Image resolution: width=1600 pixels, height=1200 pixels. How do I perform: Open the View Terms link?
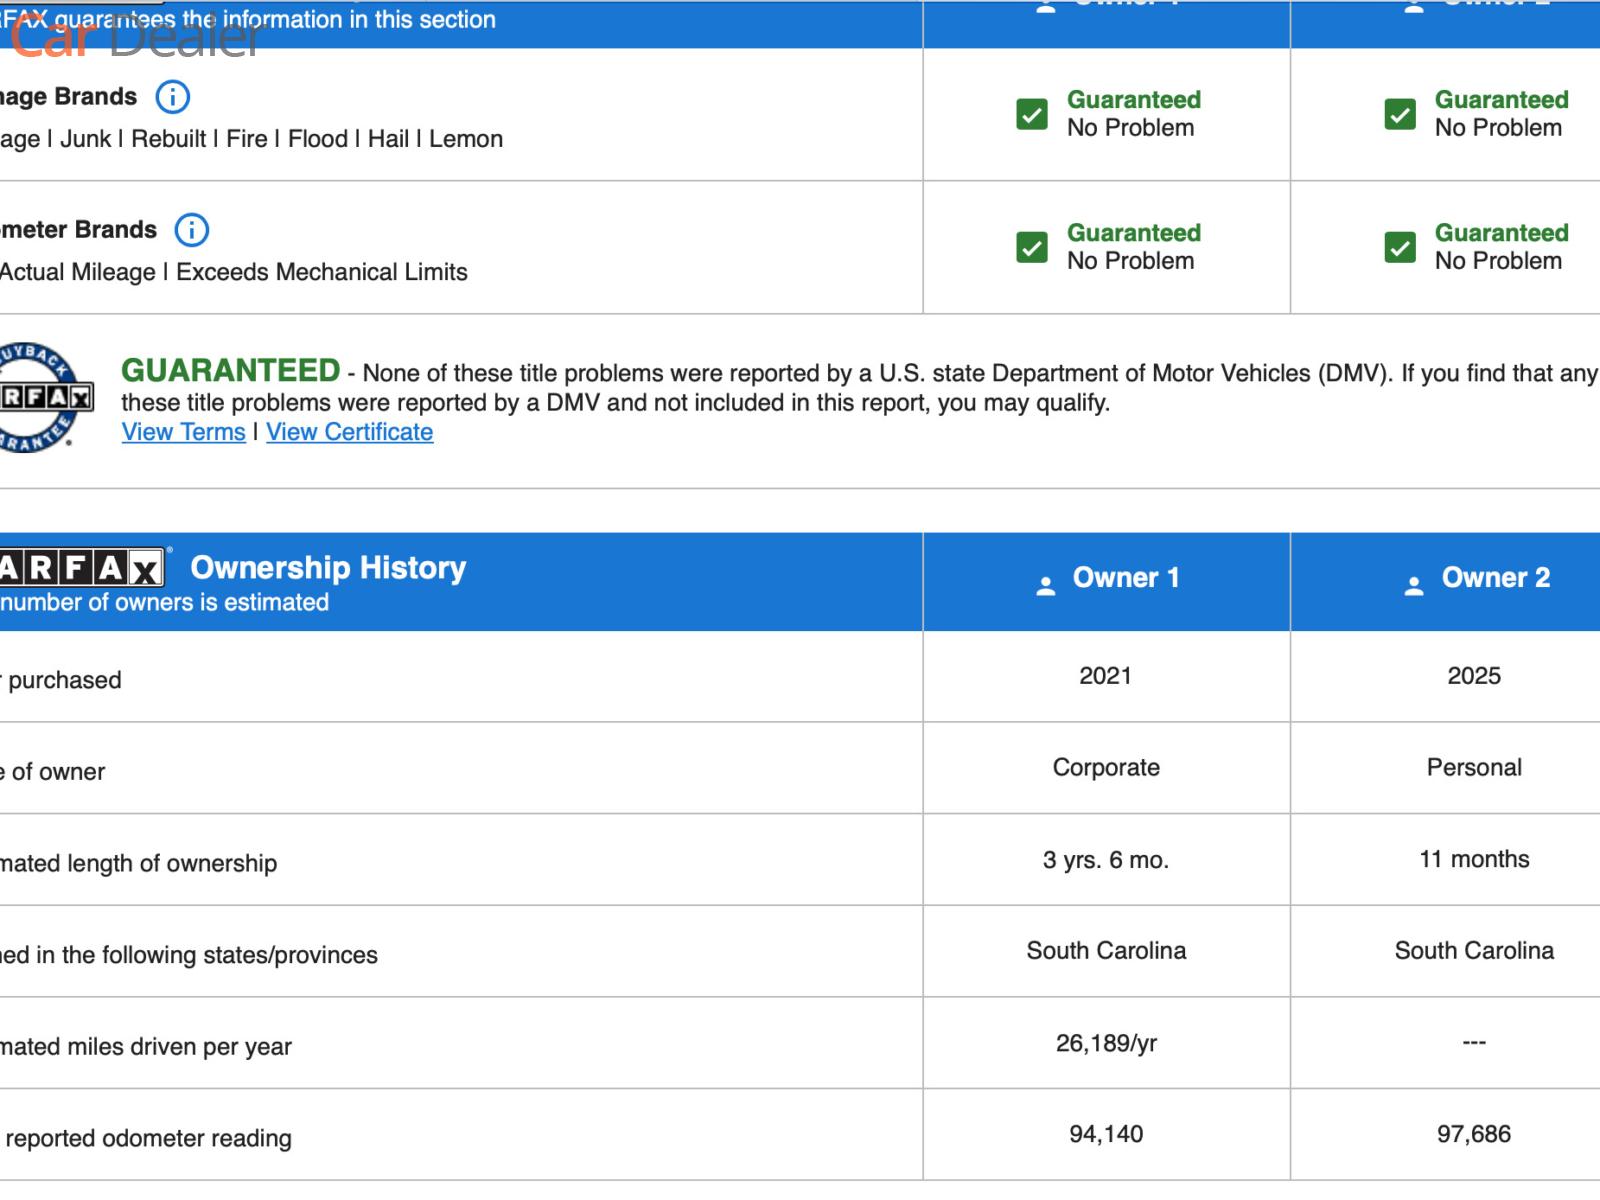[x=183, y=432]
